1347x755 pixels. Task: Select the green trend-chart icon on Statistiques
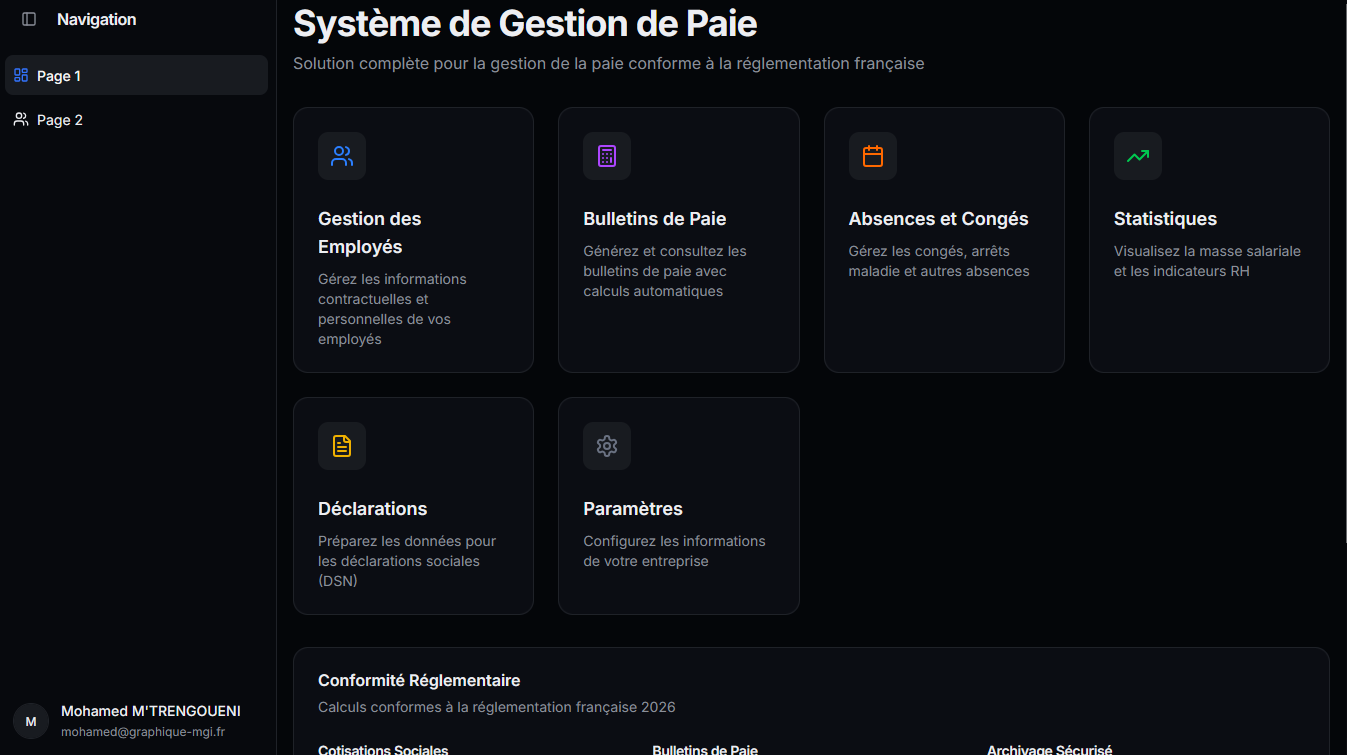[1137, 156]
